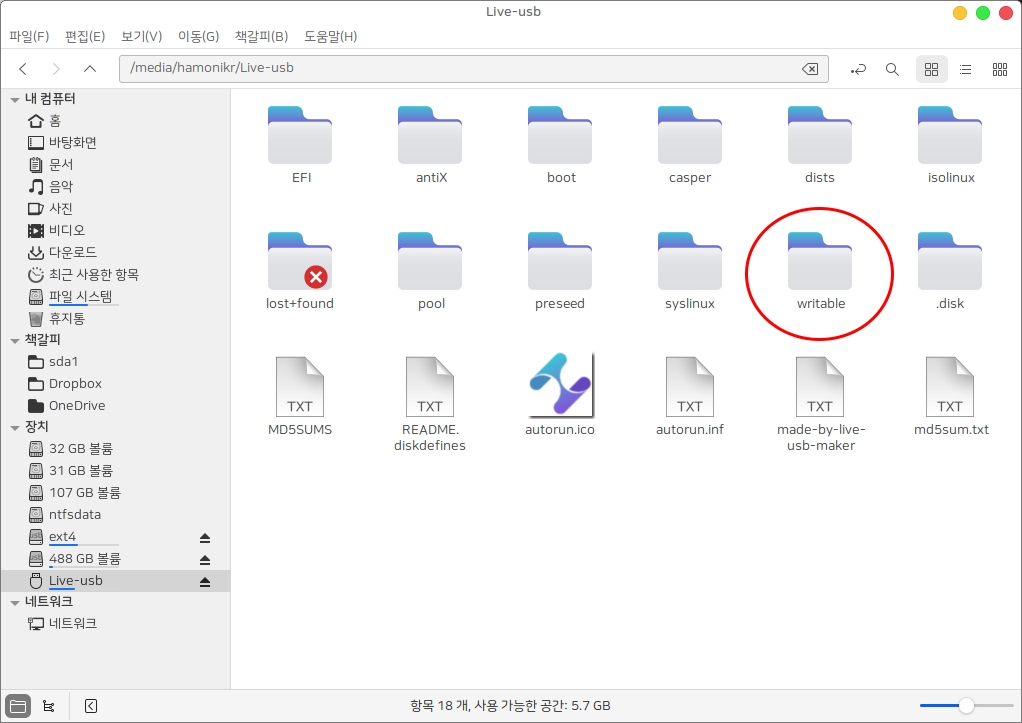
Task: Navigate up to the parent folder
Action: point(90,69)
